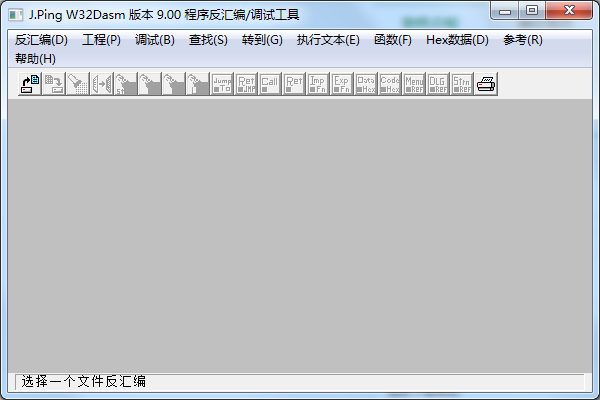Viewport: 600px width, 400px height.
Task: Click the save disassembly text icon
Action: point(54,83)
